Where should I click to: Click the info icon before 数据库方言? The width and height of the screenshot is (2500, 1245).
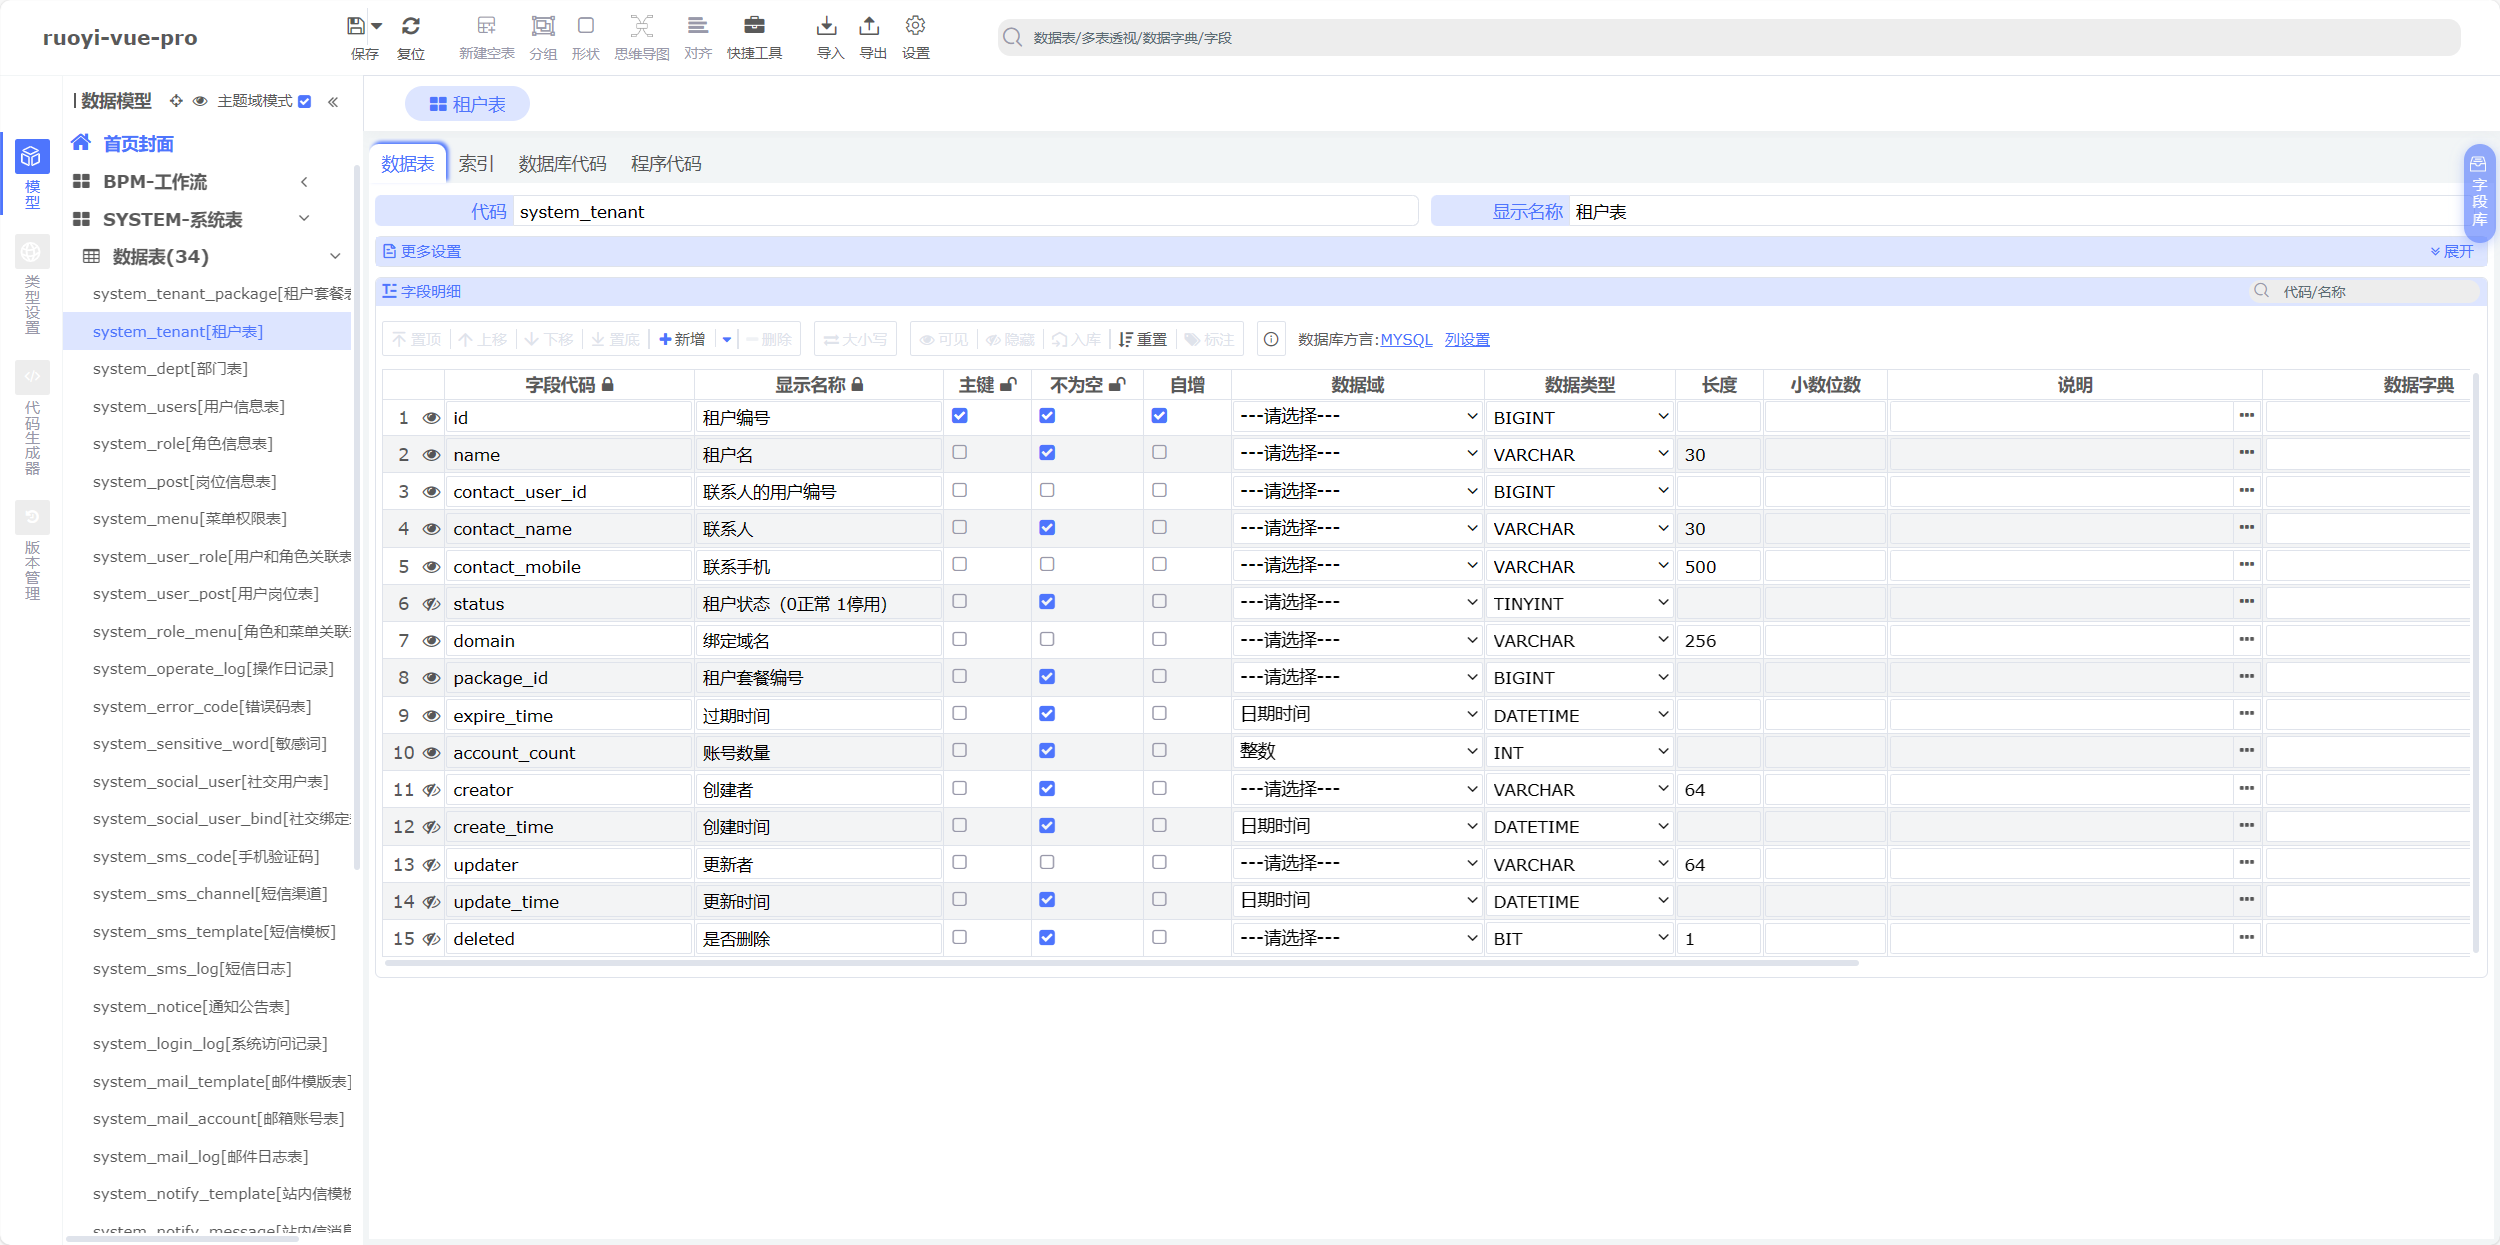pos(1270,339)
